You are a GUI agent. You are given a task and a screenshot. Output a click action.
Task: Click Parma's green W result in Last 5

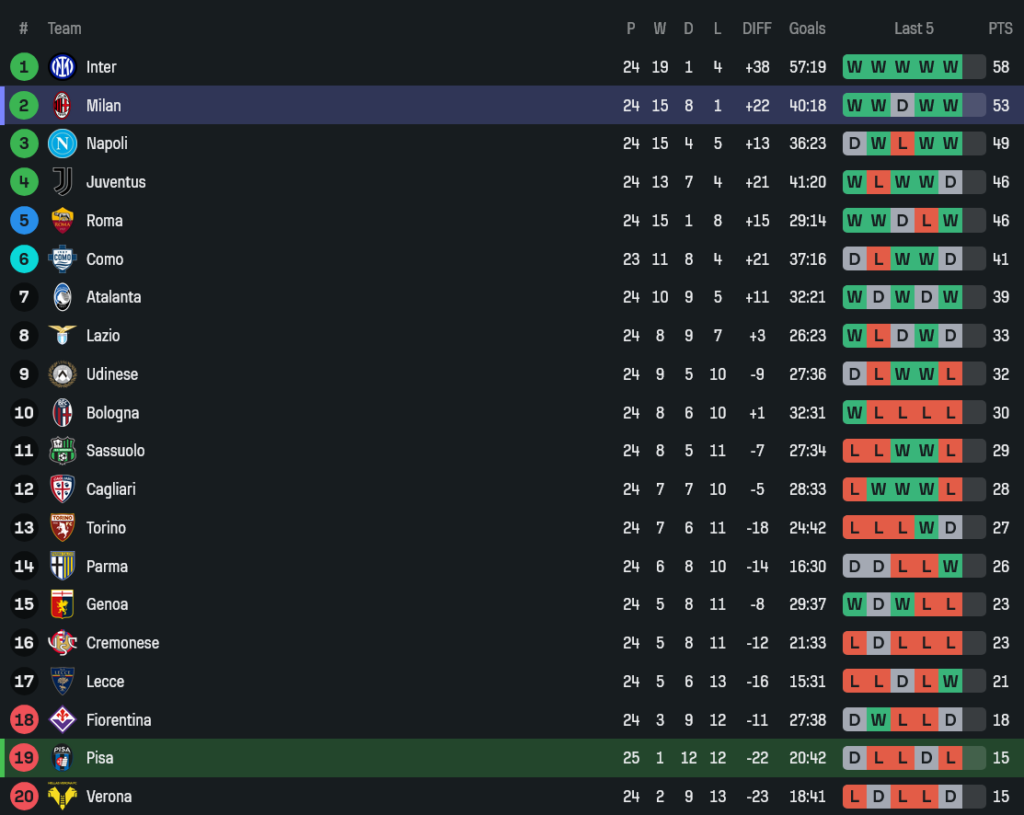(950, 567)
